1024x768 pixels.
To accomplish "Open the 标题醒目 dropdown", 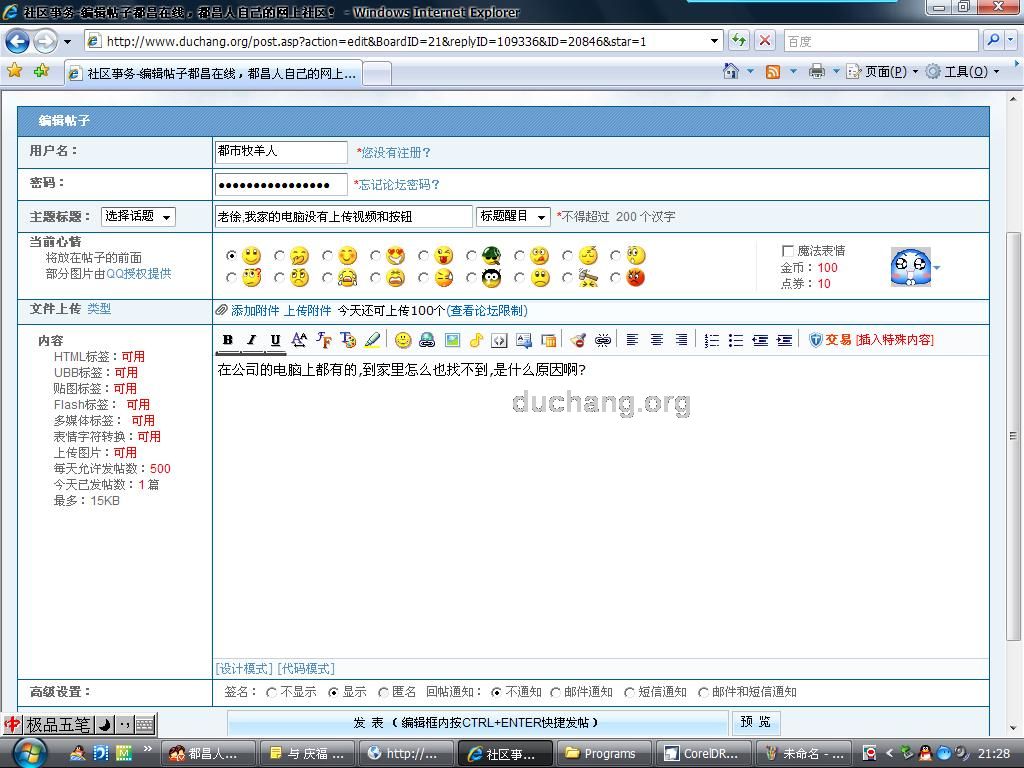I will pyautogui.click(x=513, y=216).
